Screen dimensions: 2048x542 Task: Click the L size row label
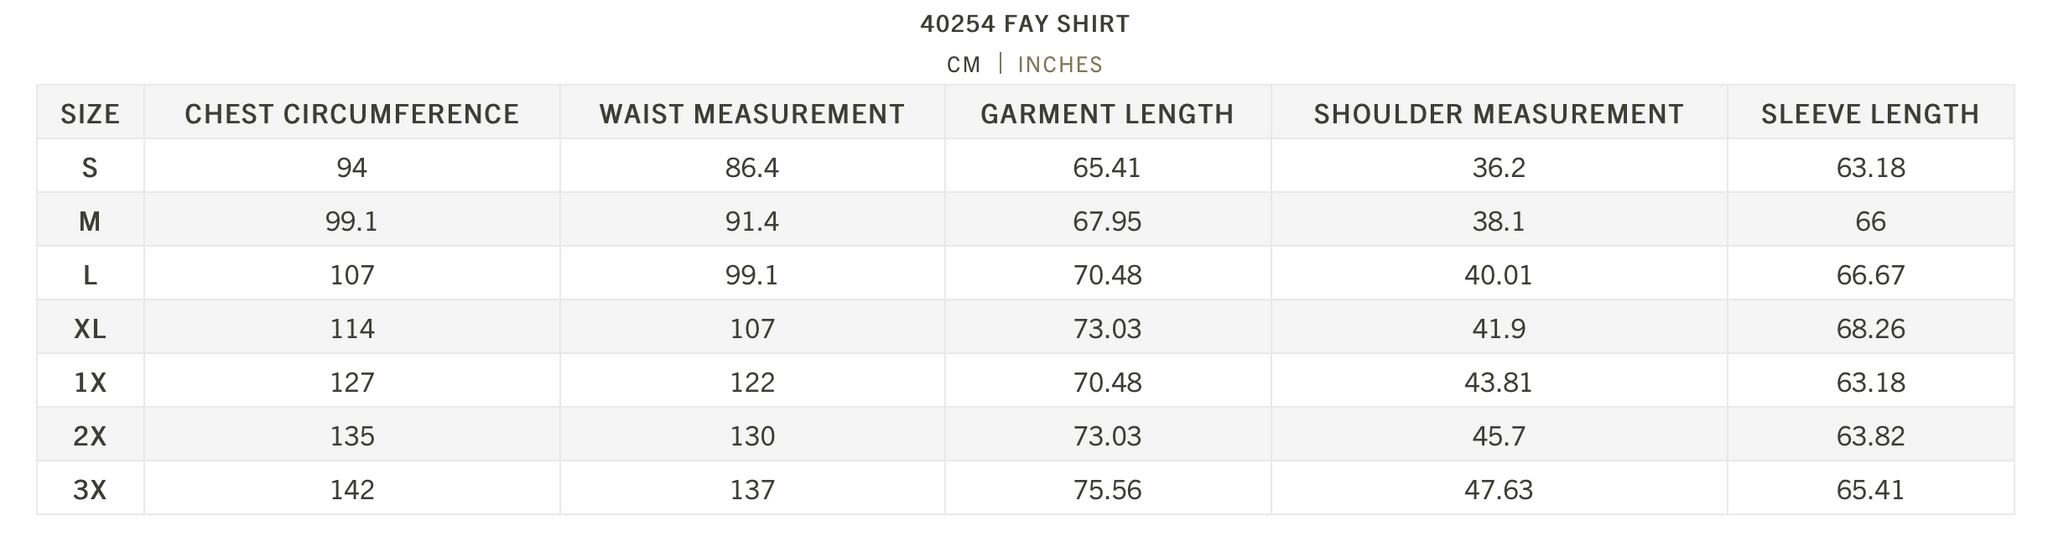90,276
